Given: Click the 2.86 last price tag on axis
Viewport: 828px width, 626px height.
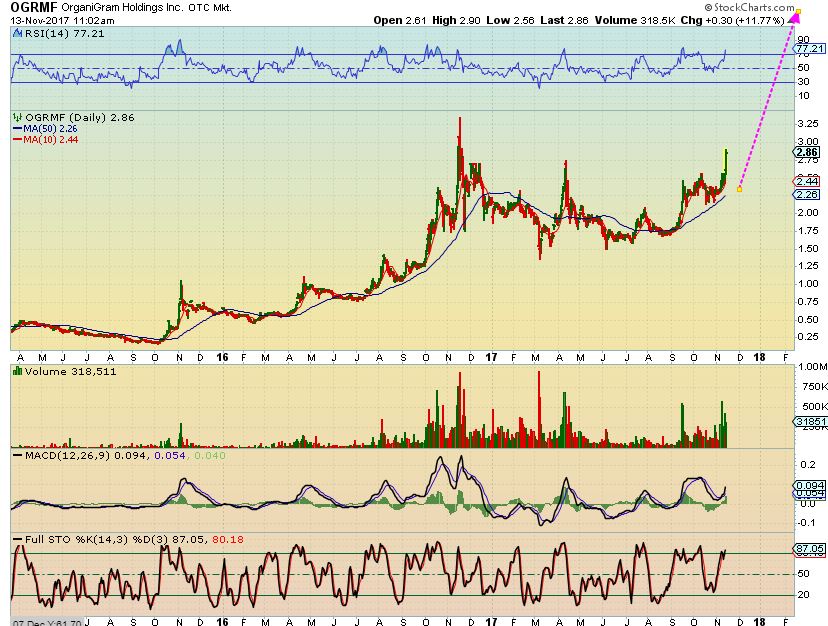Looking at the screenshot, I should click(x=808, y=153).
